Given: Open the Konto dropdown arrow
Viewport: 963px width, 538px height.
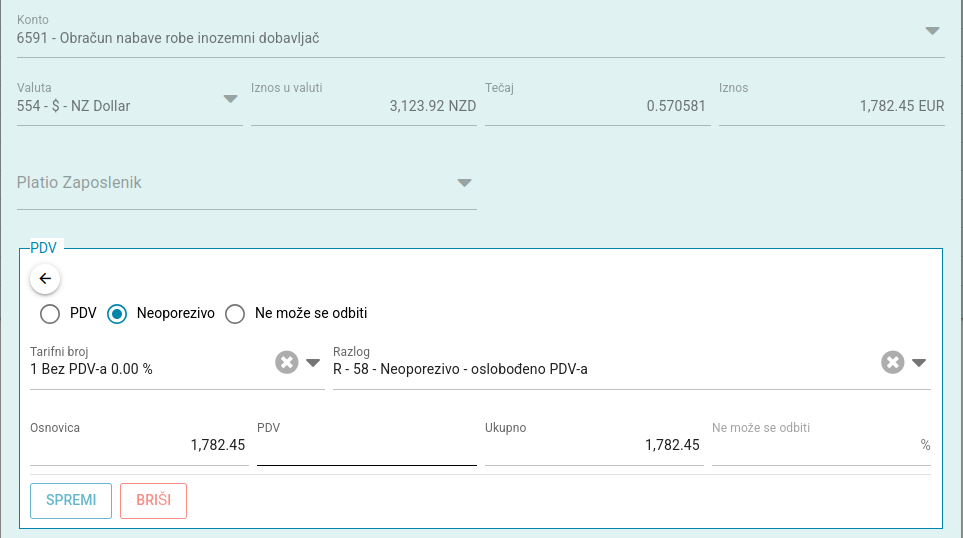Looking at the screenshot, I should click(932, 31).
